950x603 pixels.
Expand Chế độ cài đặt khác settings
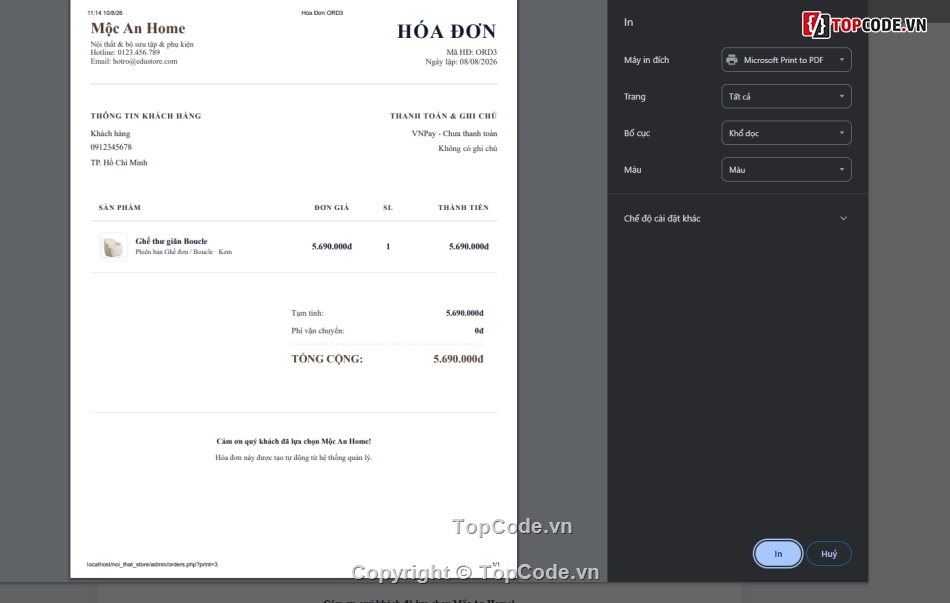coord(736,218)
